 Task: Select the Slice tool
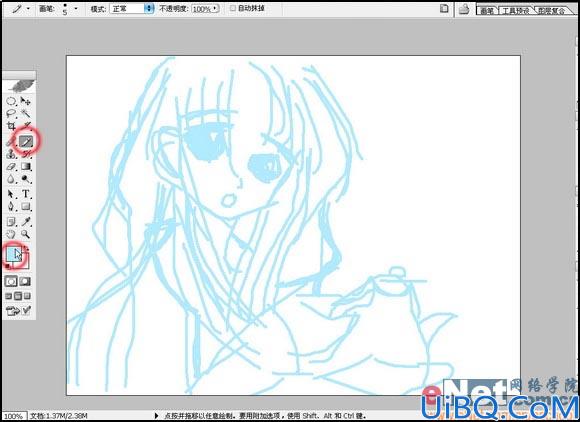tap(26, 125)
